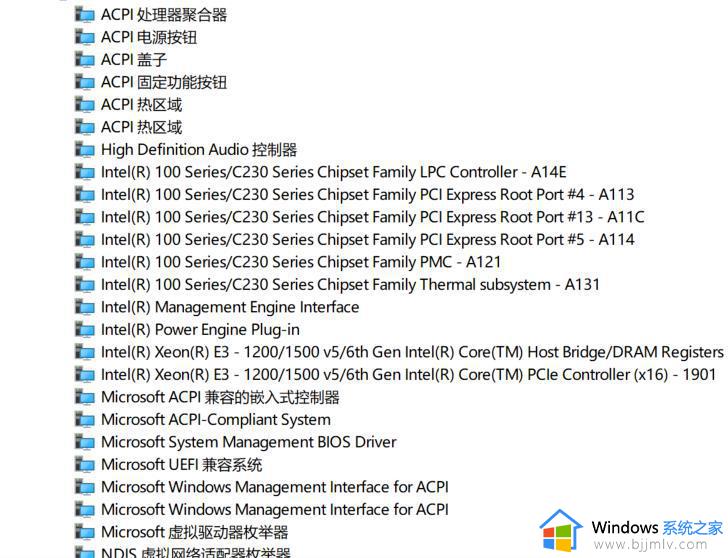Click icon beside ACPI 处理器聚合器
728x558 pixels.
pyautogui.click(x=85, y=15)
